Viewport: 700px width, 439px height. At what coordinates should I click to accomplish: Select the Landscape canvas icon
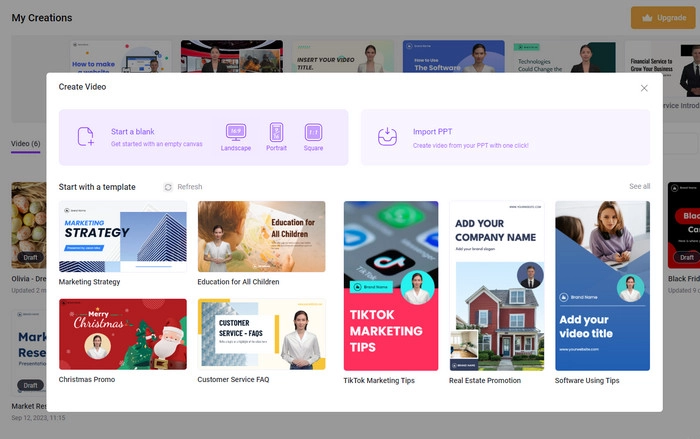coord(236,132)
